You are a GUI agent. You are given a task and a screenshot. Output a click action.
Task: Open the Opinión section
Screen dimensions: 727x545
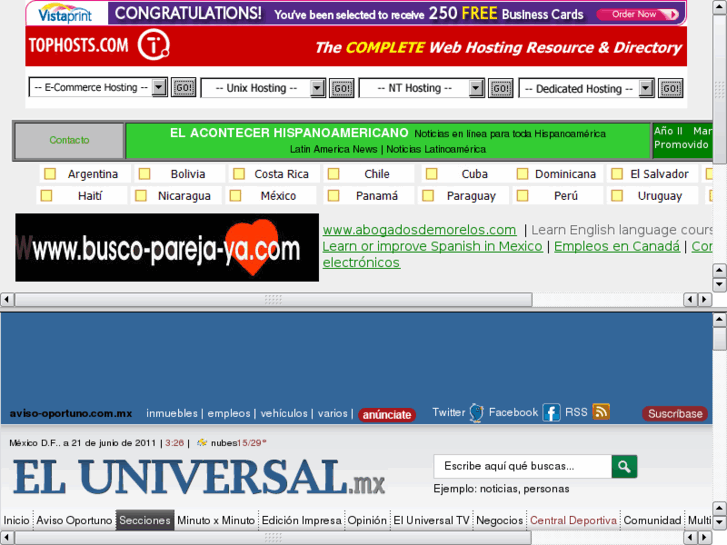tap(367, 520)
